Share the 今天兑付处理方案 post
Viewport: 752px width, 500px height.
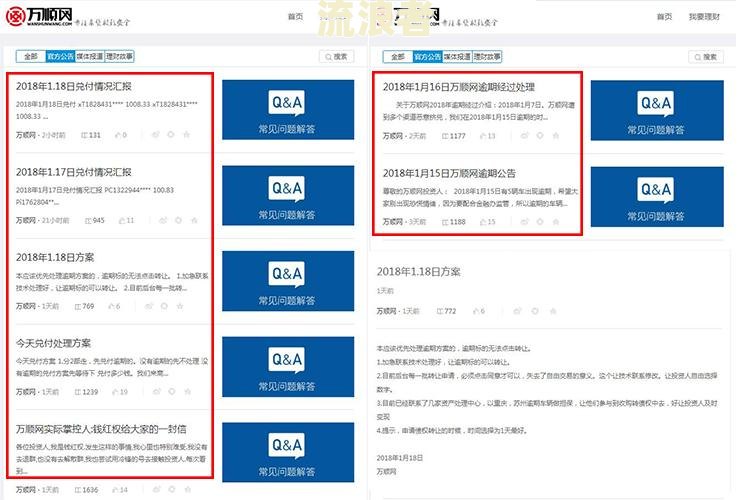click(156, 392)
